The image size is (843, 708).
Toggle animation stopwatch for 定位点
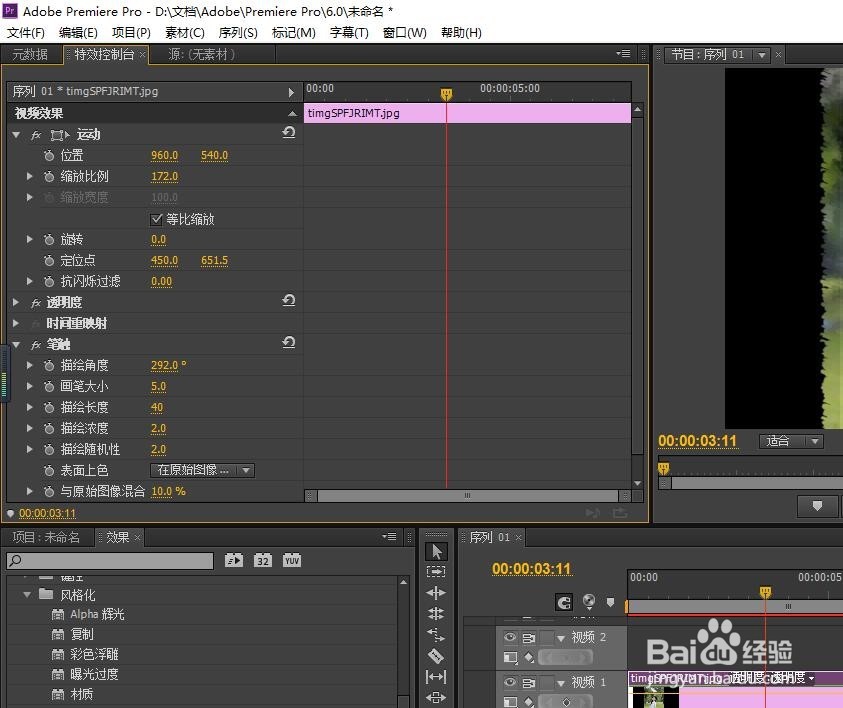pyautogui.click(x=49, y=260)
